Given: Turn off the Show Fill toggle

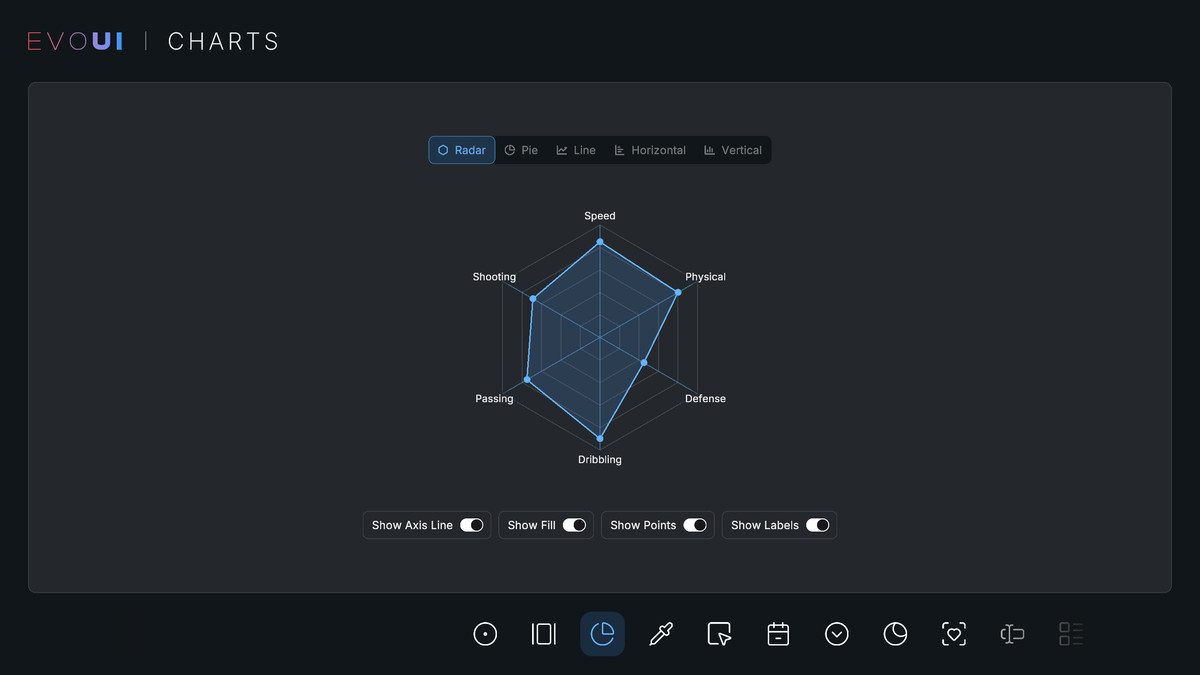Looking at the screenshot, I should point(574,524).
